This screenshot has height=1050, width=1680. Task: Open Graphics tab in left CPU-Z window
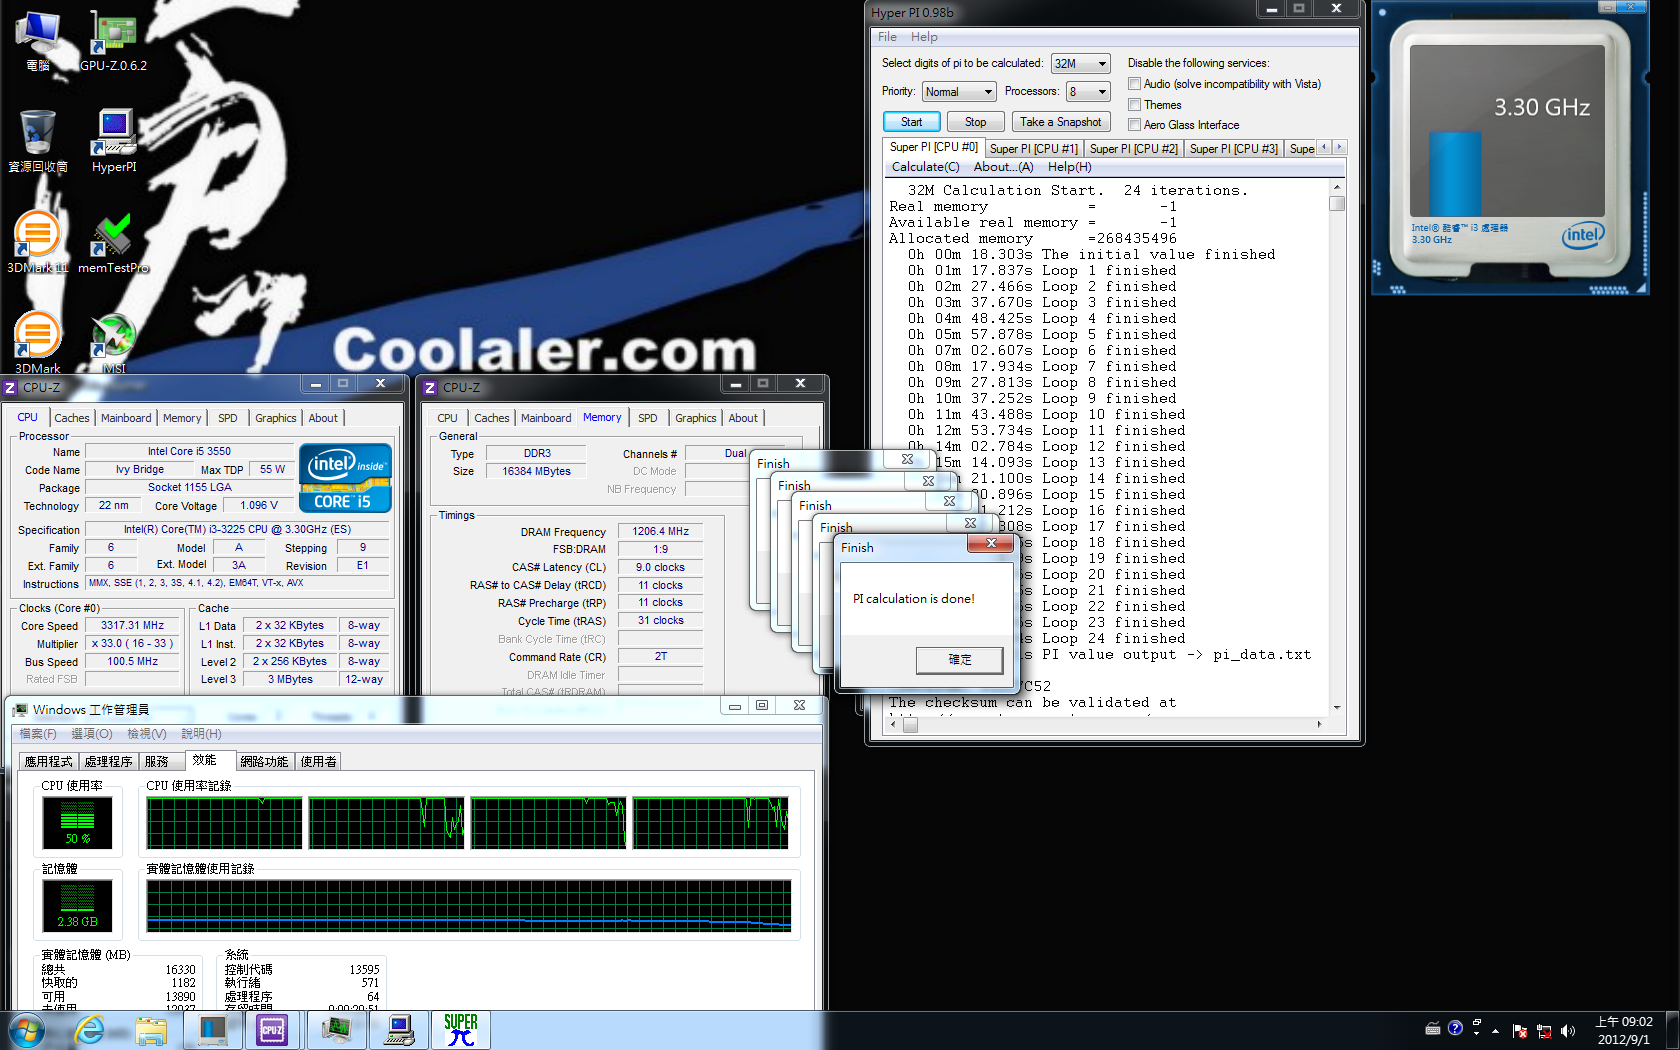click(x=276, y=418)
